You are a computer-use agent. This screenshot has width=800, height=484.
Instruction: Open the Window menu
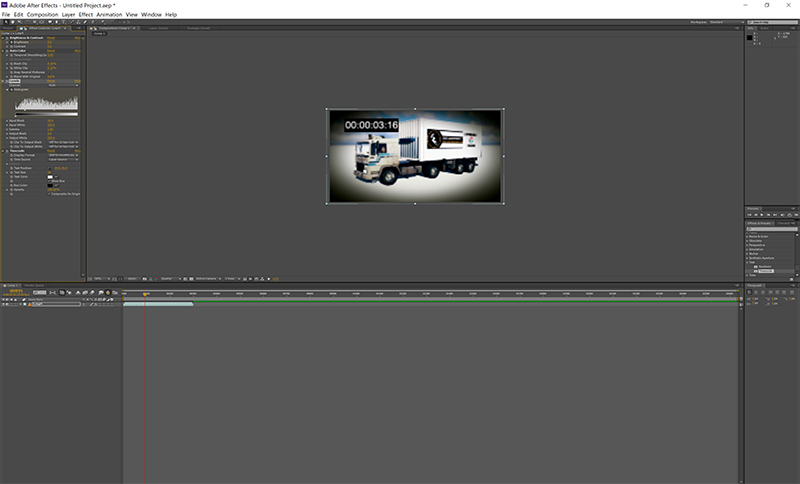coord(151,14)
